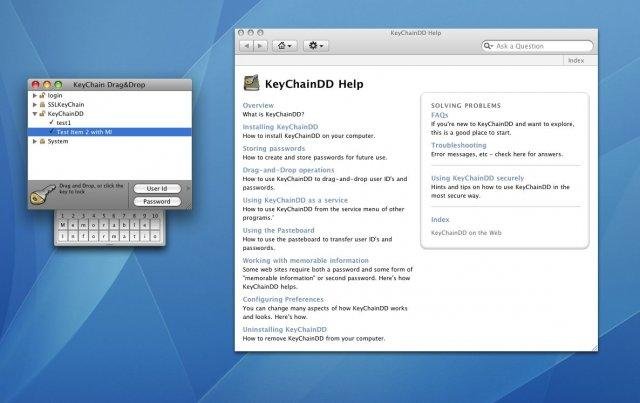Viewport: 640px width, 403px height.
Task: Open Using the Pasteboard topic
Action: (278, 230)
